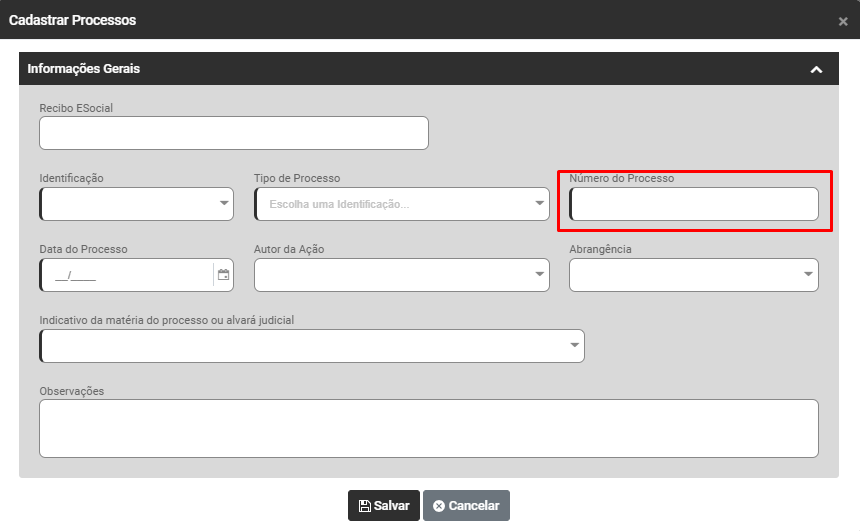Open the calendar date picker icon
Image resolution: width=860 pixels, height=531 pixels.
pyautogui.click(x=223, y=275)
